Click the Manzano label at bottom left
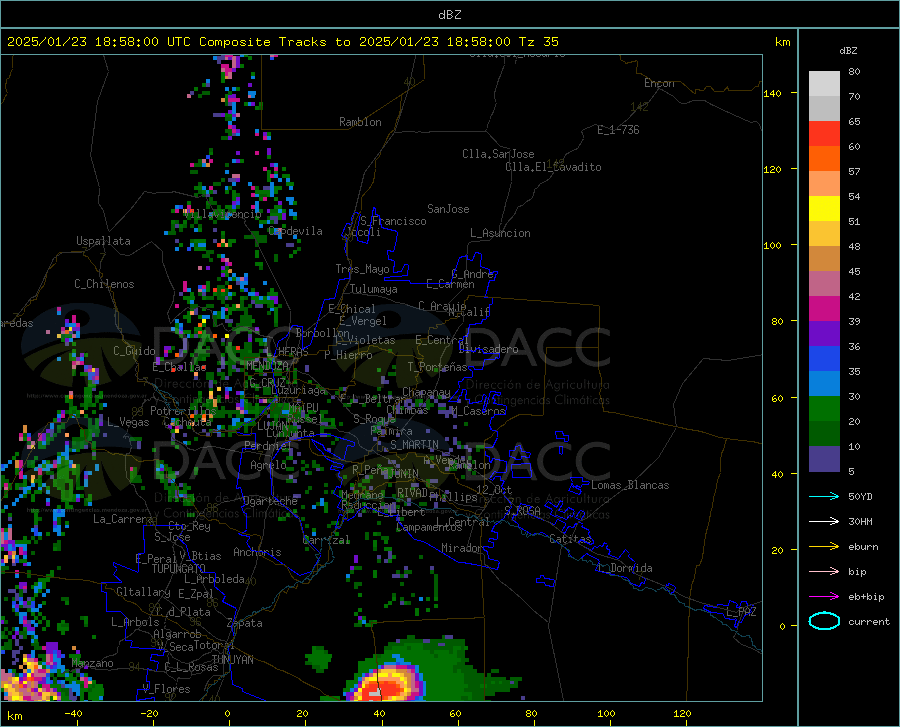Image resolution: width=900 pixels, height=727 pixels. pyautogui.click(x=92, y=663)
